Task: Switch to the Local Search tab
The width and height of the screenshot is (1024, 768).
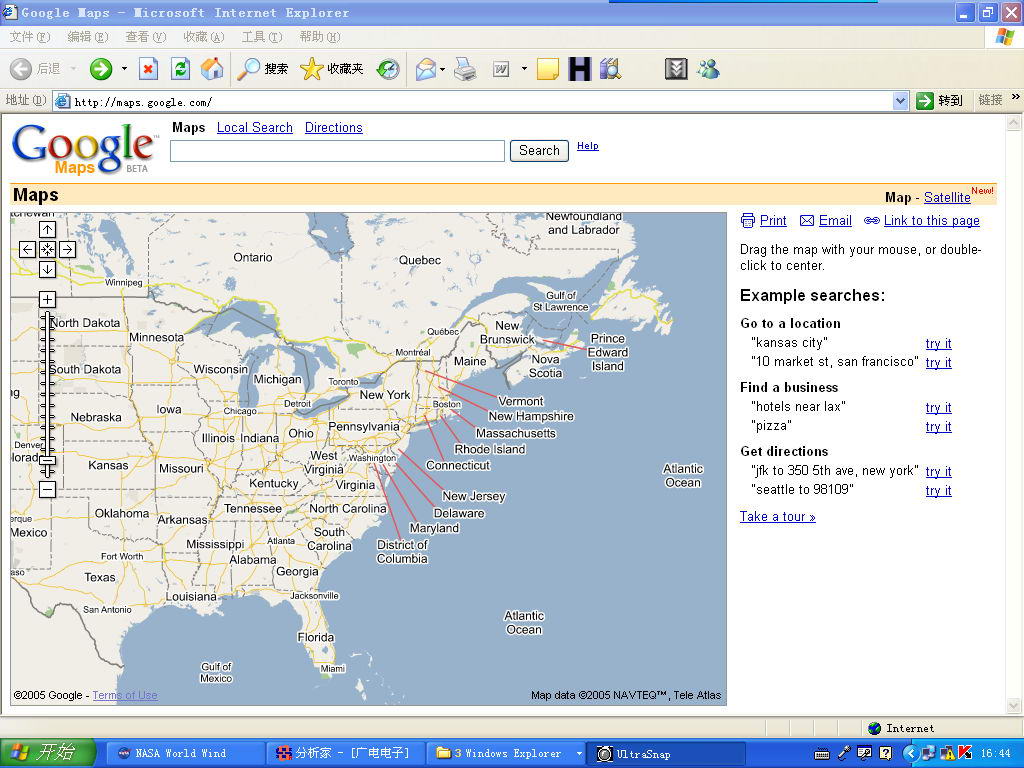Action: [x=254, y=128]
